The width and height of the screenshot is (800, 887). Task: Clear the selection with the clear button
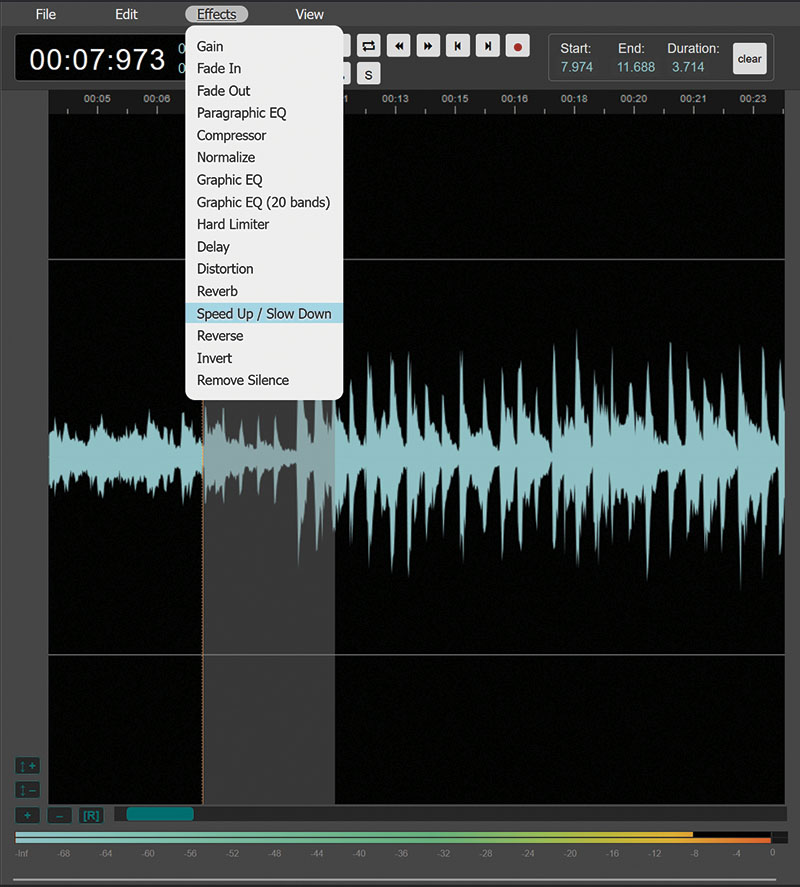749,59
